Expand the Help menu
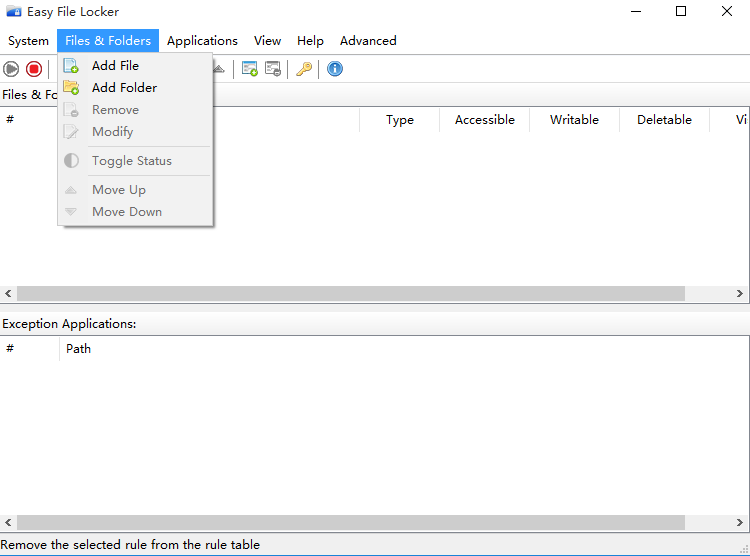750x556 pixels. click(310, 41)
